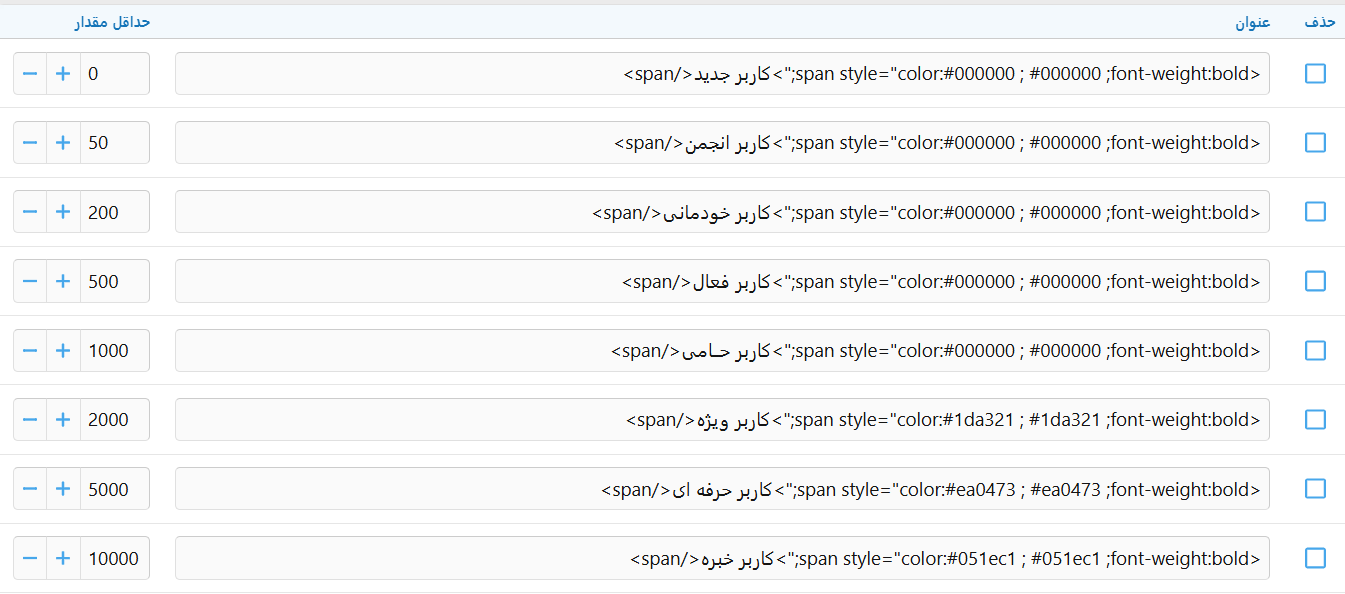Click title field with color #ea0473

coord(721,489)
